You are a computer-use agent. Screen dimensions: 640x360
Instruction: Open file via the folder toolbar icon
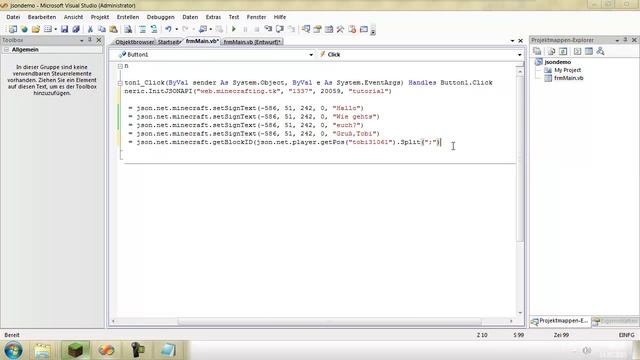36,29
